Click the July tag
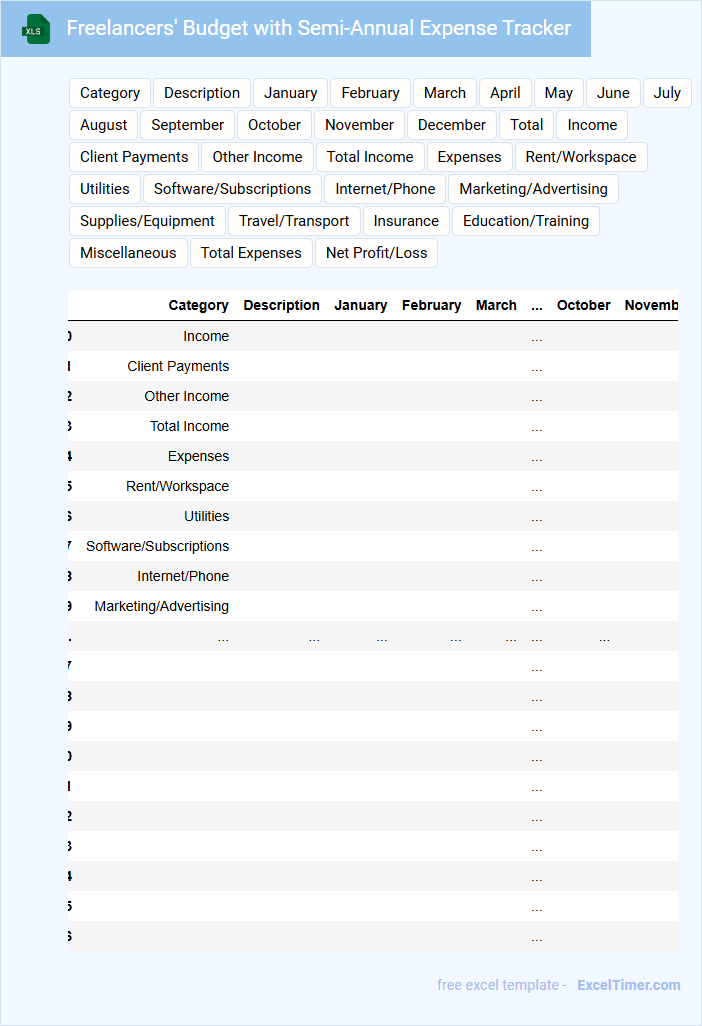This screenshot has width=702, height=1026. pos(667,93)
